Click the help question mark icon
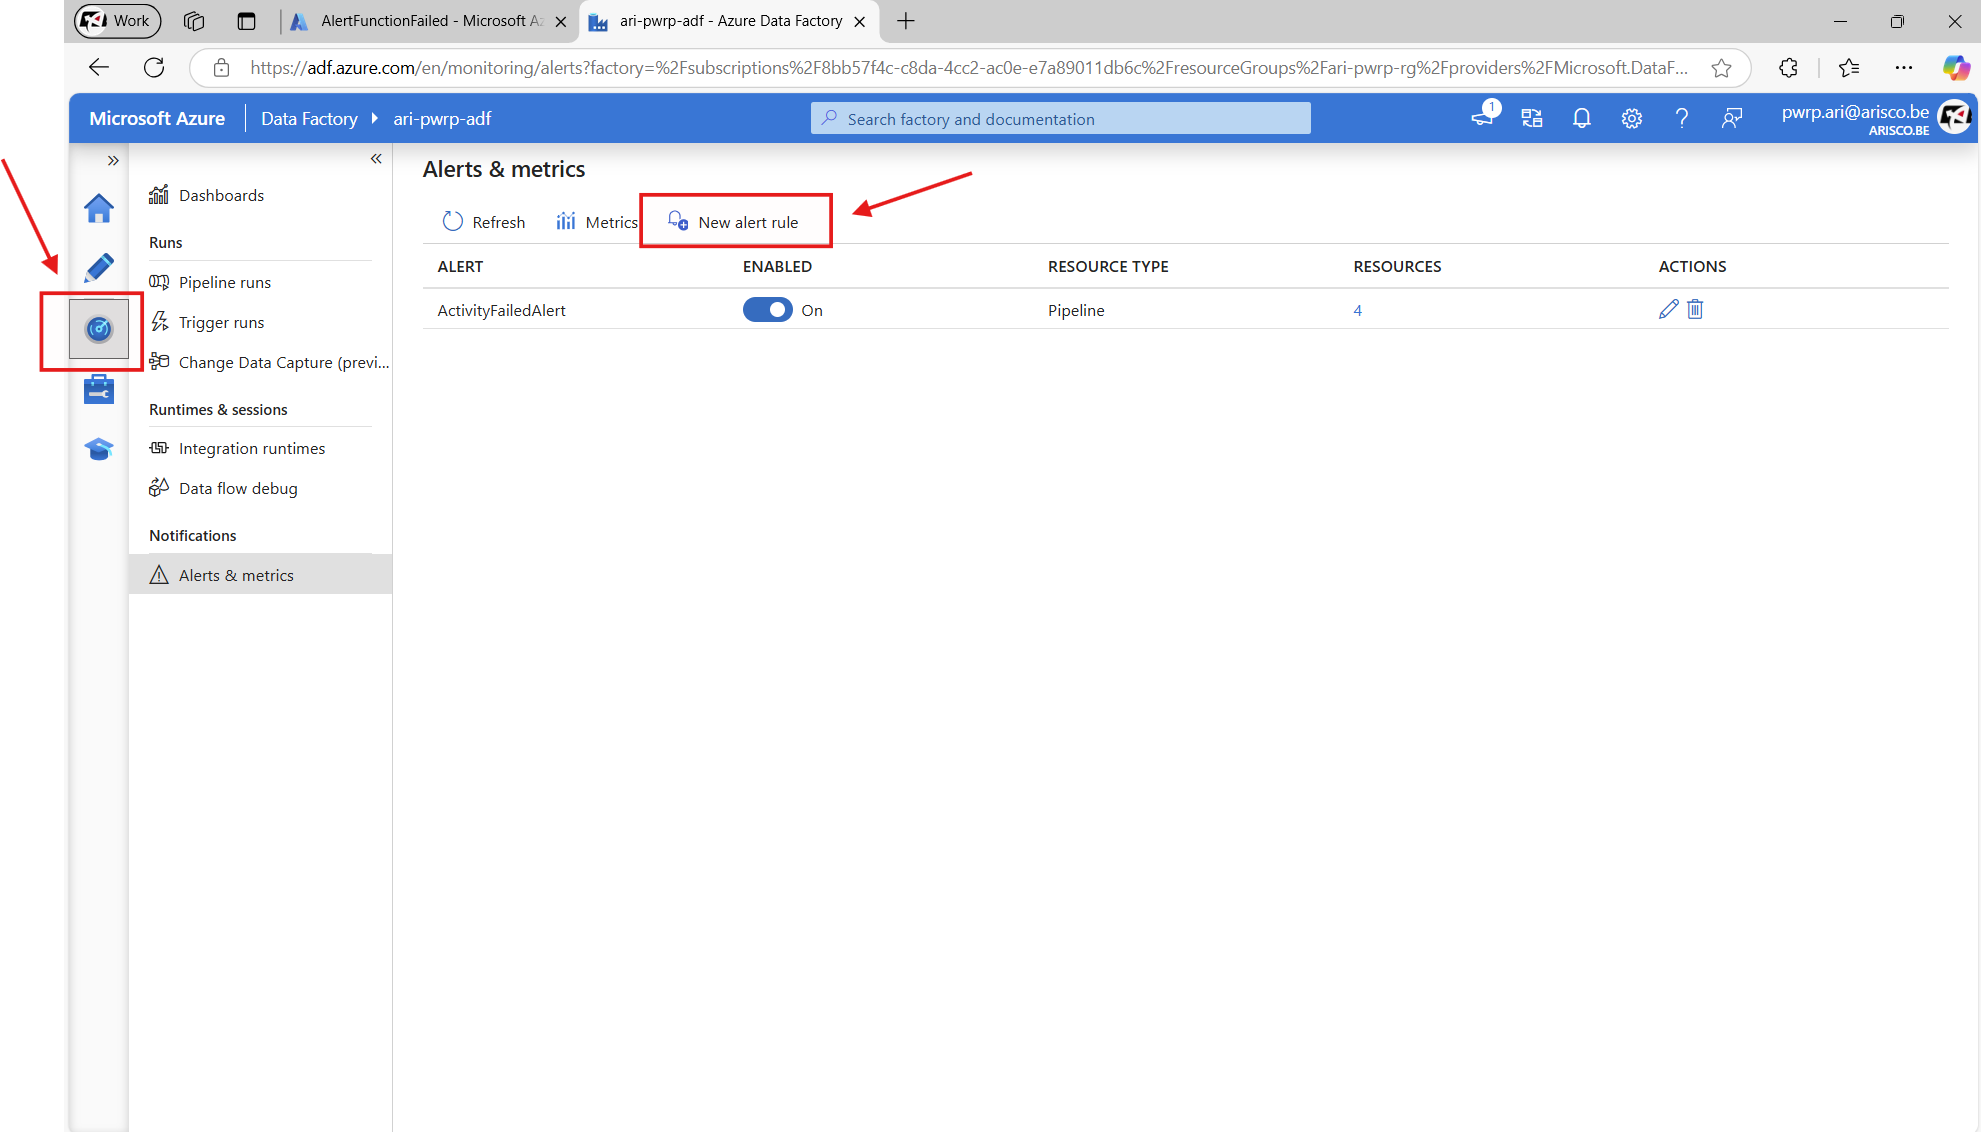The image size is (1981, 1132). point(1681,119)
